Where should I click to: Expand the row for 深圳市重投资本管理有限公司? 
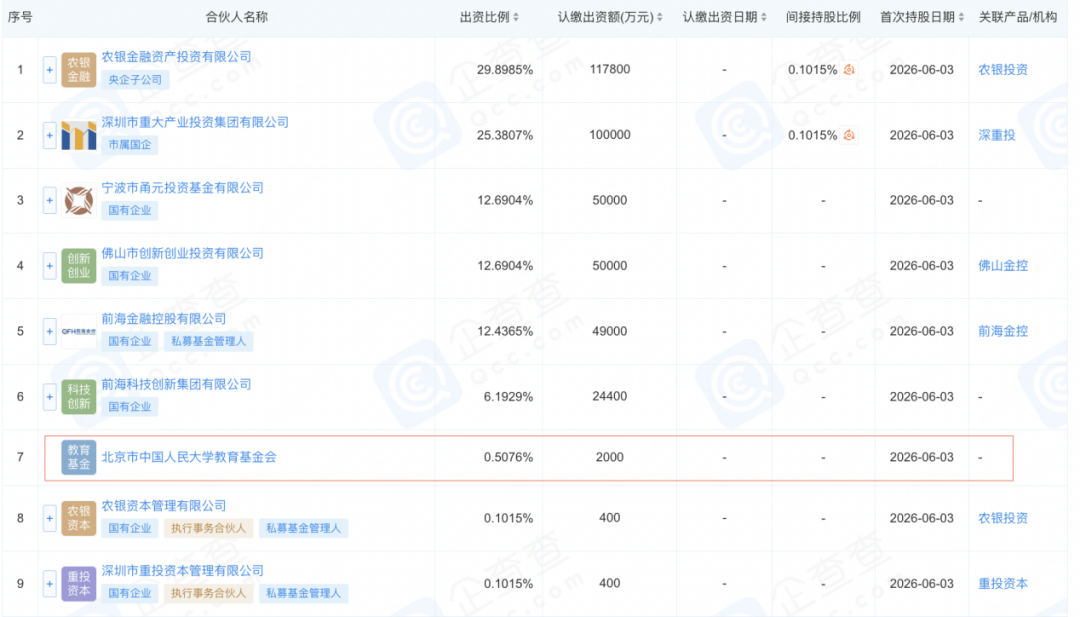click(50, 583)
